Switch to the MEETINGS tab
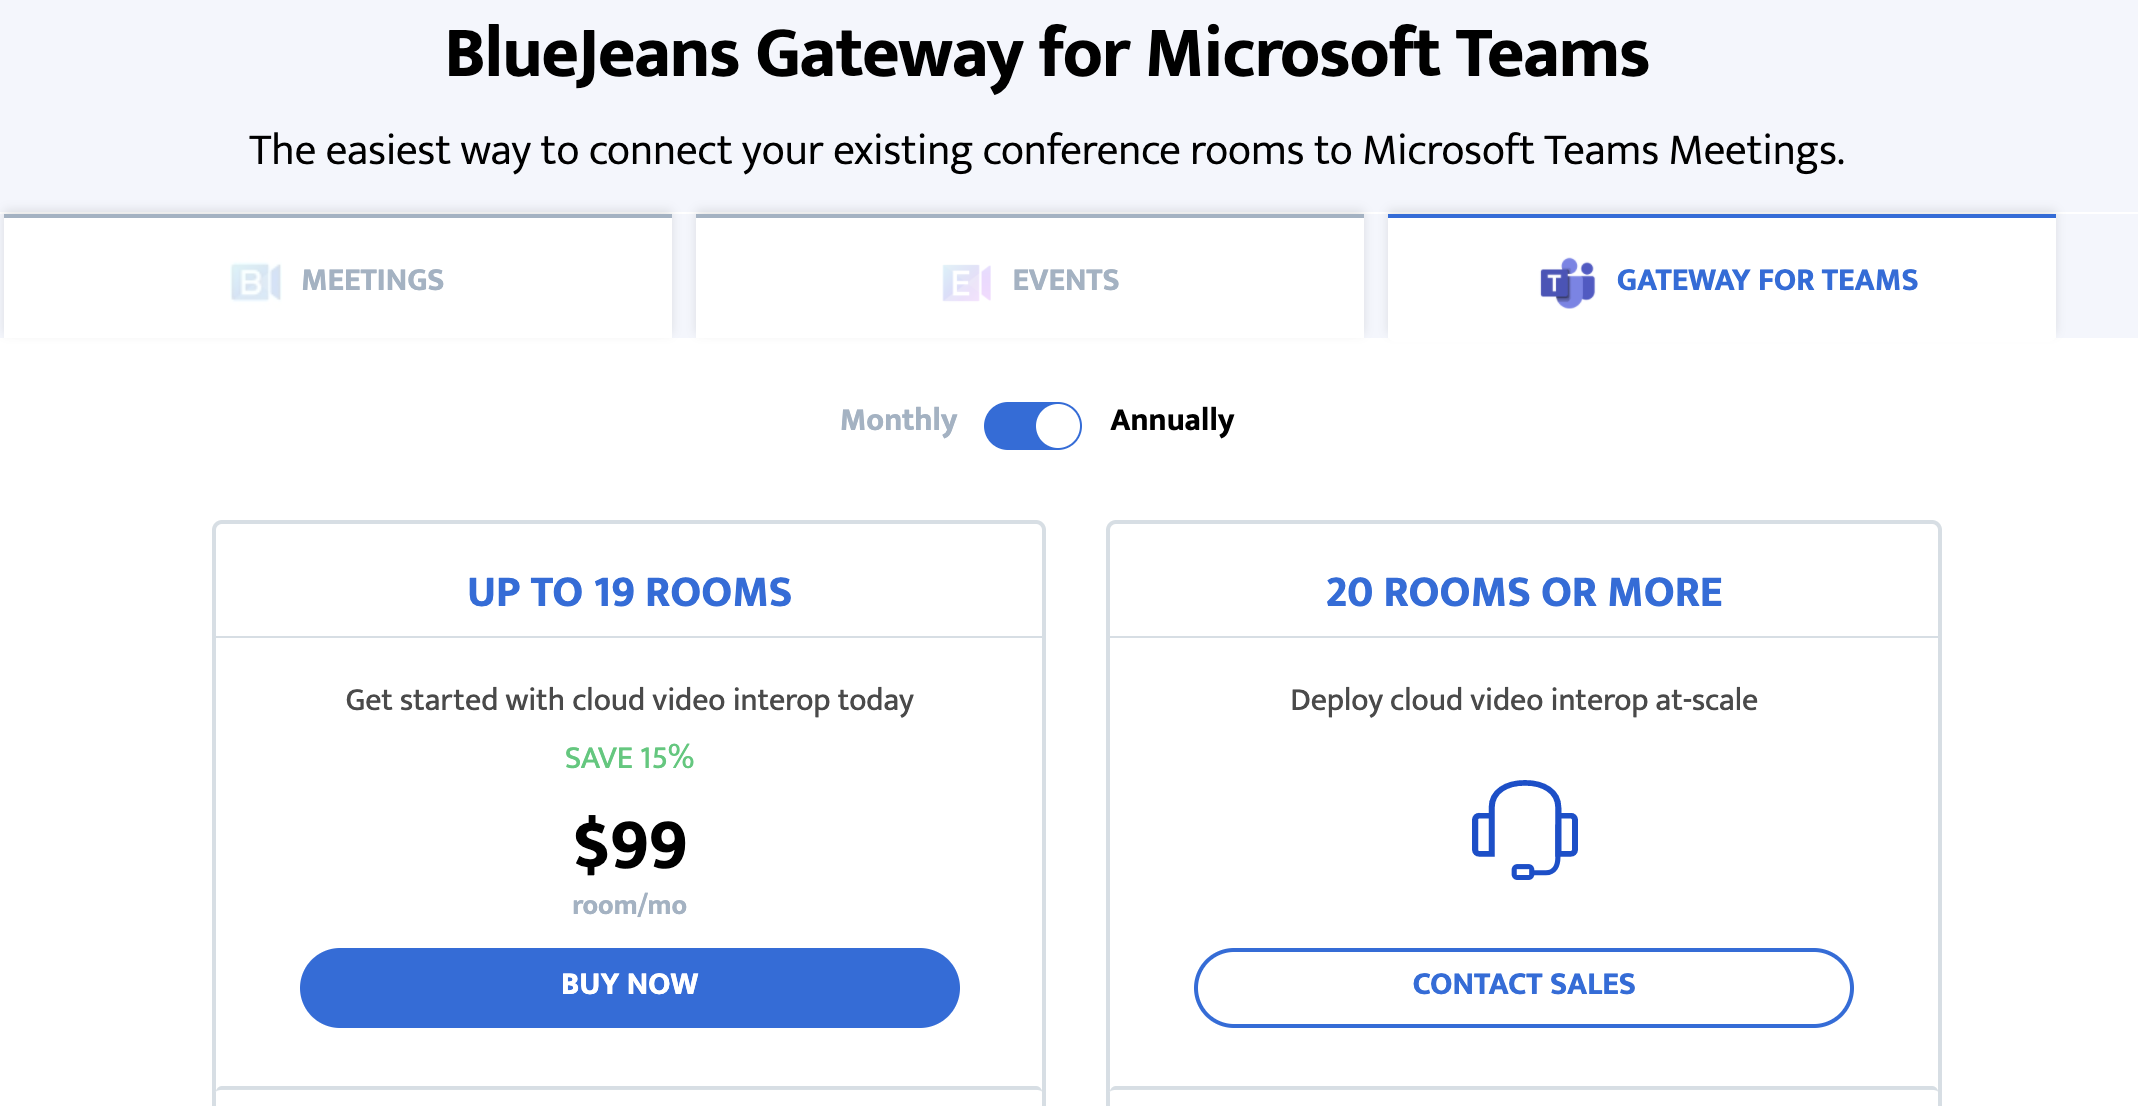This screenshot has width=2138, height=1106. click(x=372, y=281)
